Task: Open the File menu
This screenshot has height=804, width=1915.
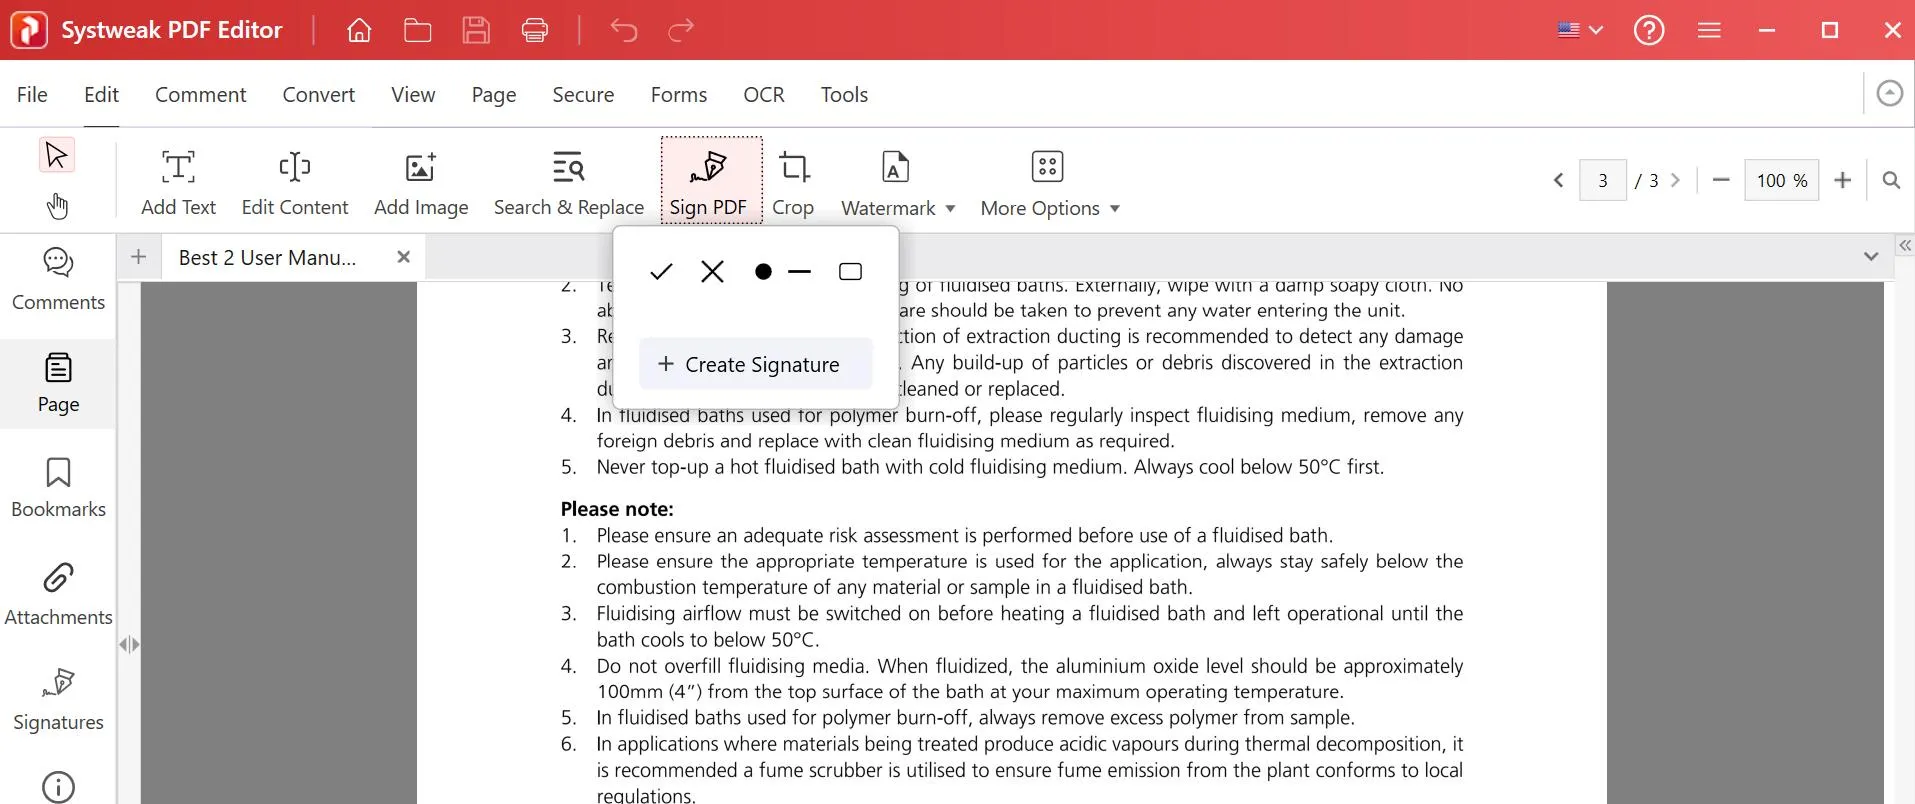Action: pos(32,95)
